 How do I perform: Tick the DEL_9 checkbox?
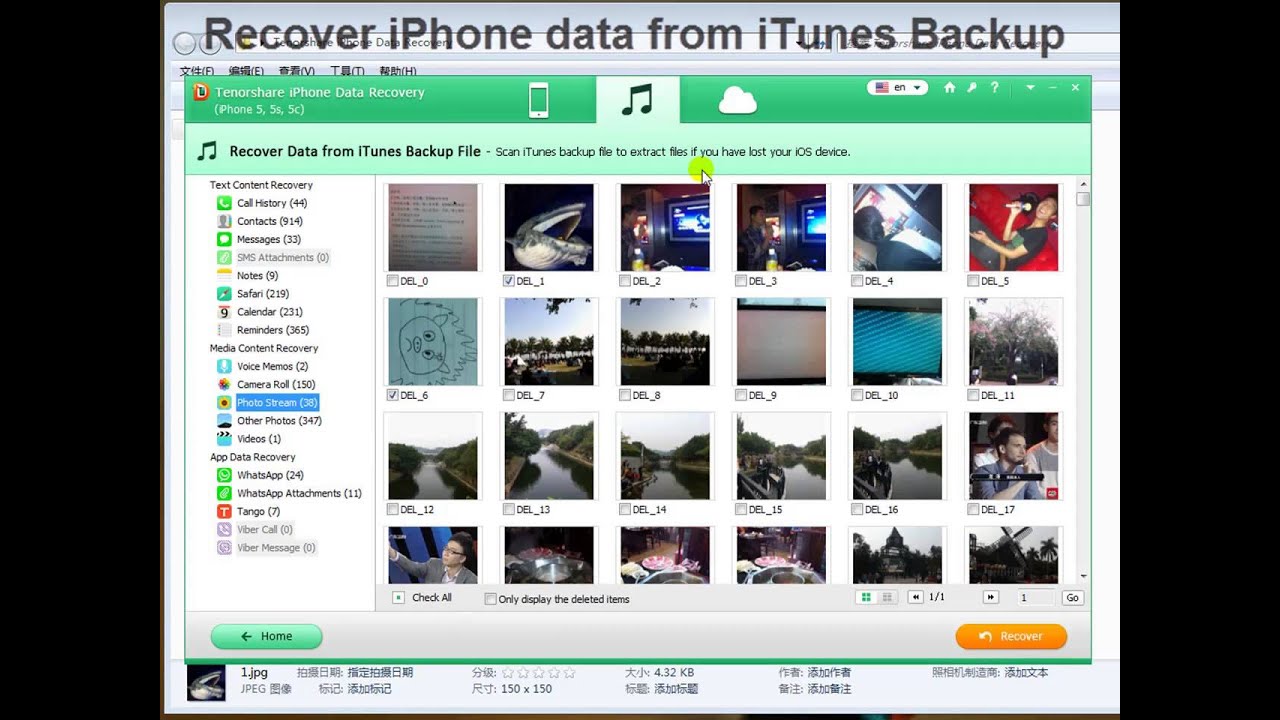coord(741,395)
